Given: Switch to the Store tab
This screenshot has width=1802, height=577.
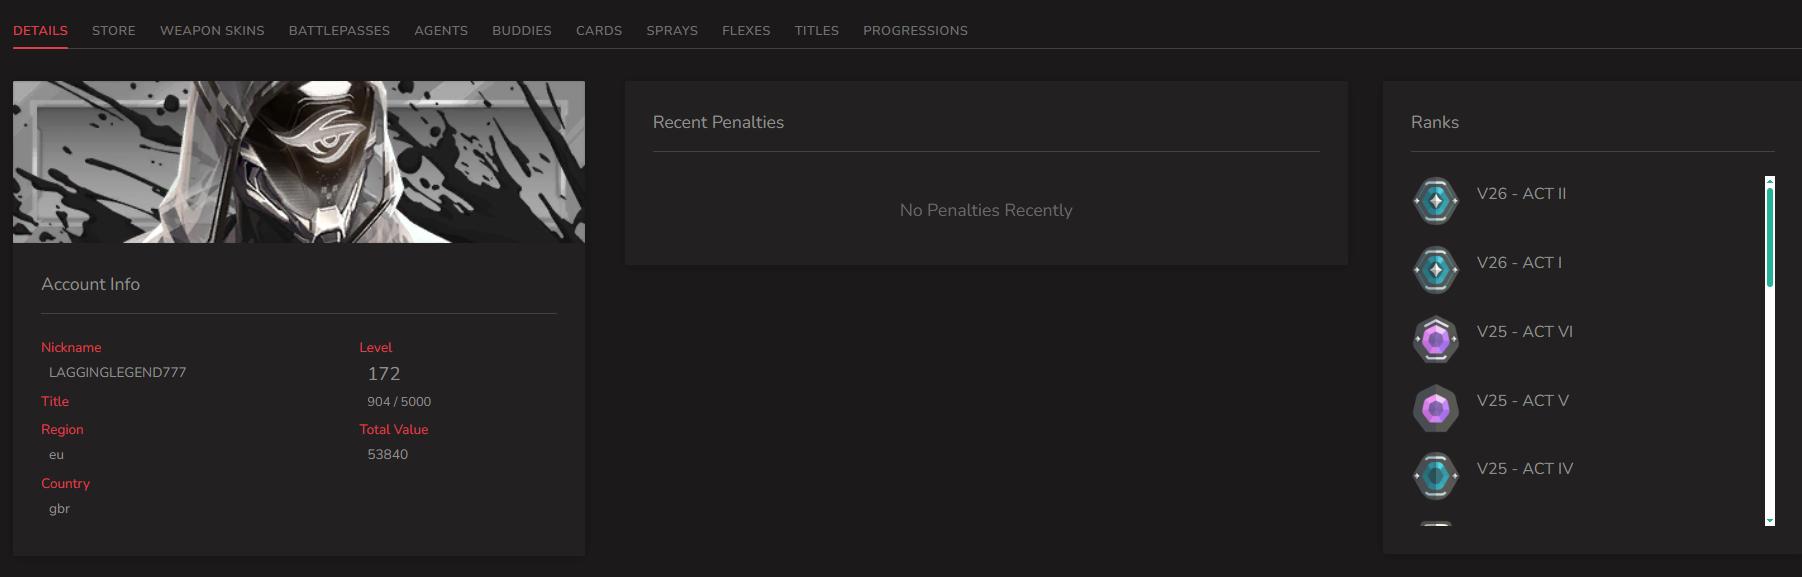Looking at the screenshot, I should point(114,31).
